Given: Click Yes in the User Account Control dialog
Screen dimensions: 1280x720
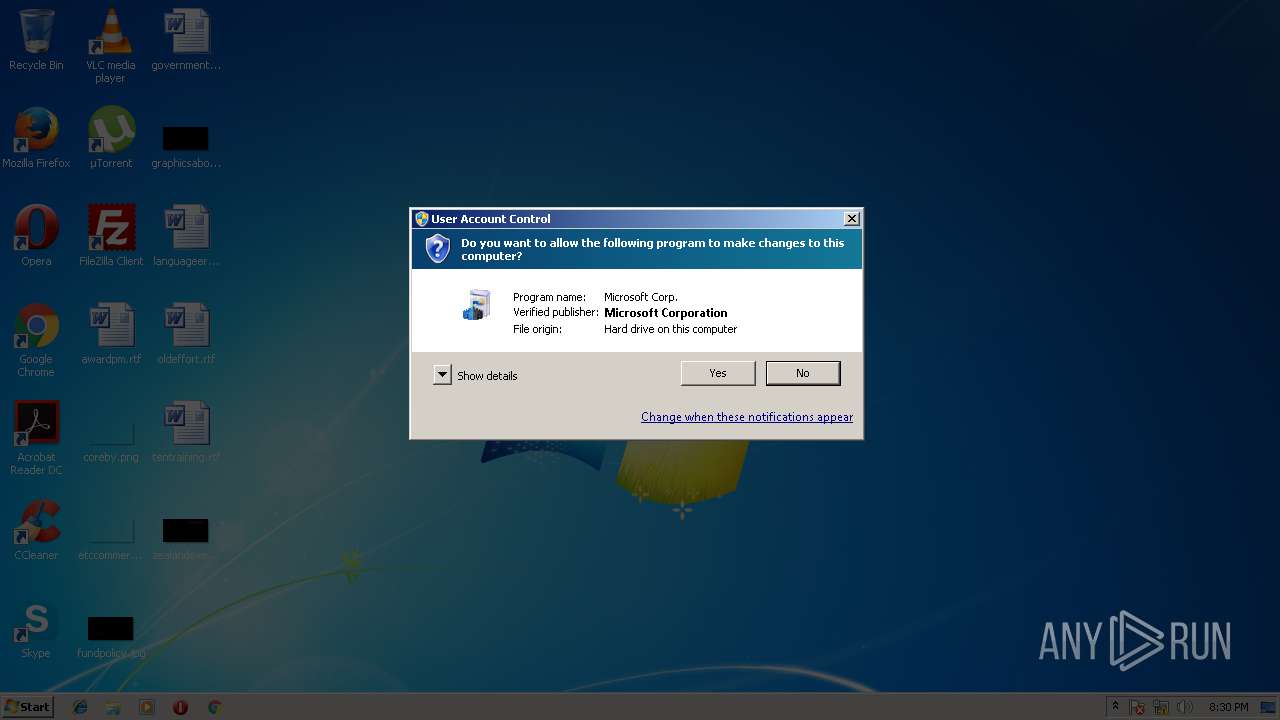Looking at the screenshot, I should [x=718, y=373].
